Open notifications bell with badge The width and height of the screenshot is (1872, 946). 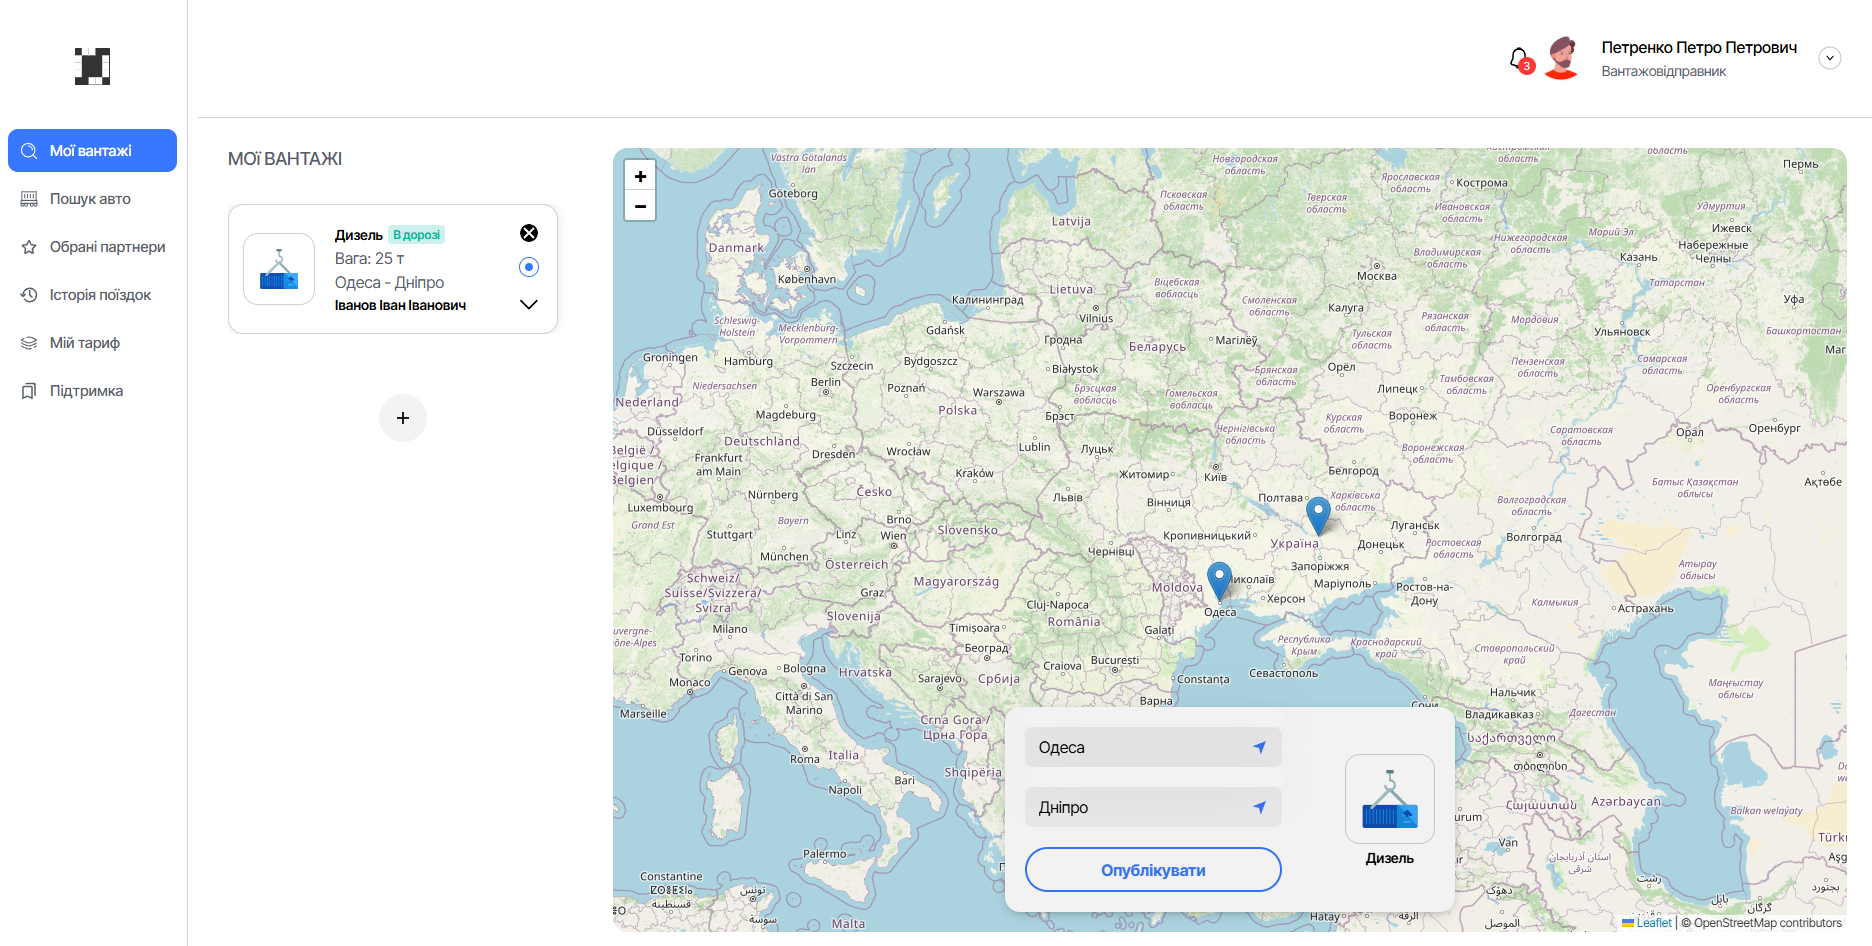[x=1521, y=60]
